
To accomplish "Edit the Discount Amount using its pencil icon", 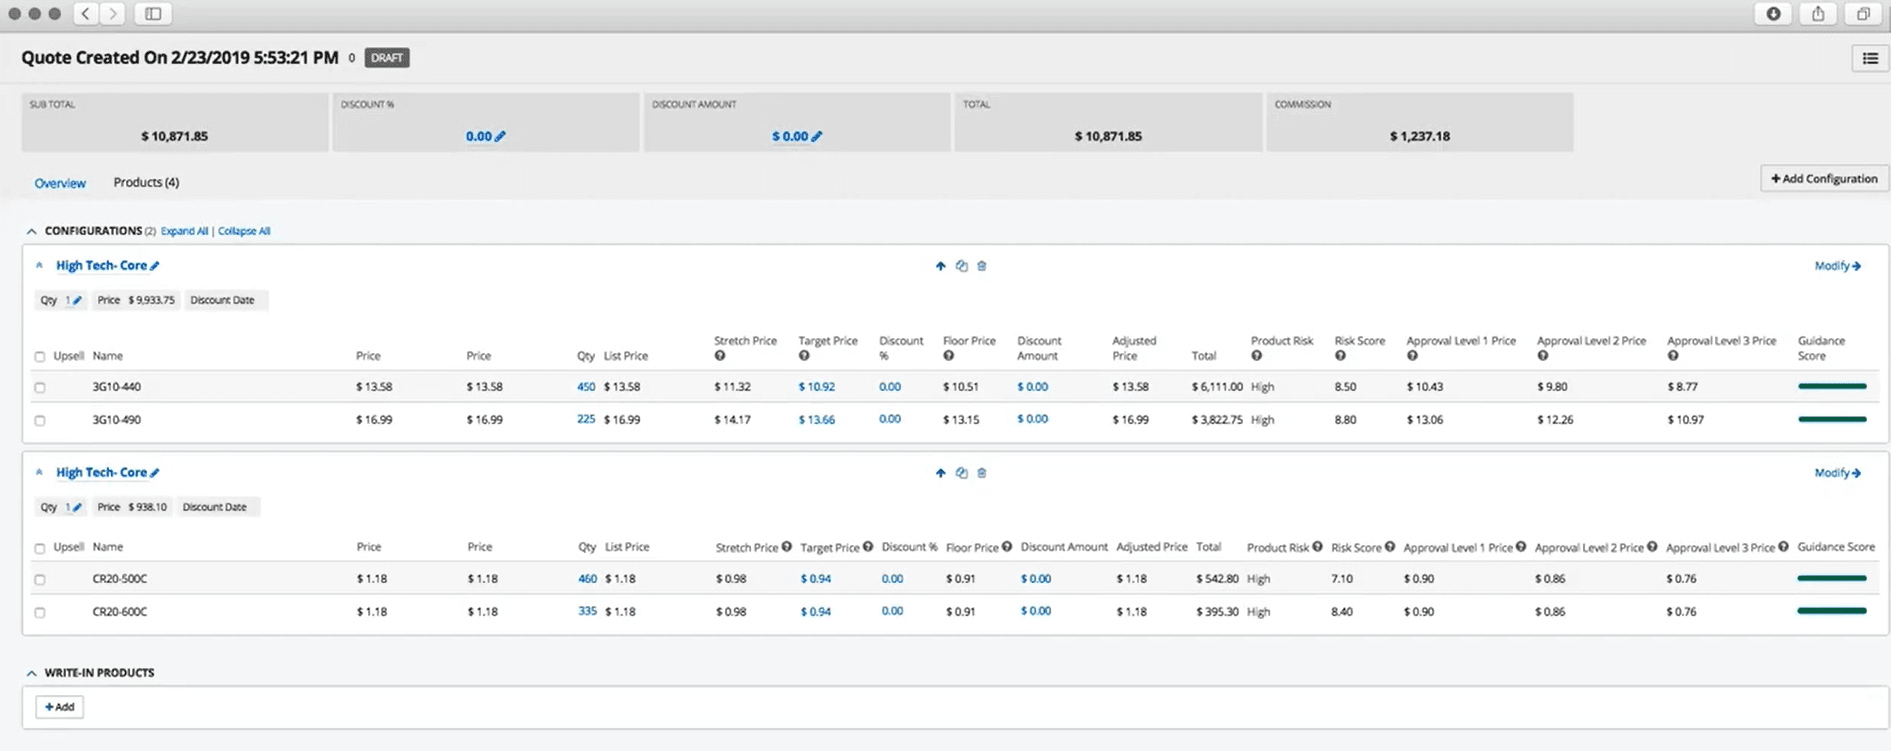I will click(817, 137).
